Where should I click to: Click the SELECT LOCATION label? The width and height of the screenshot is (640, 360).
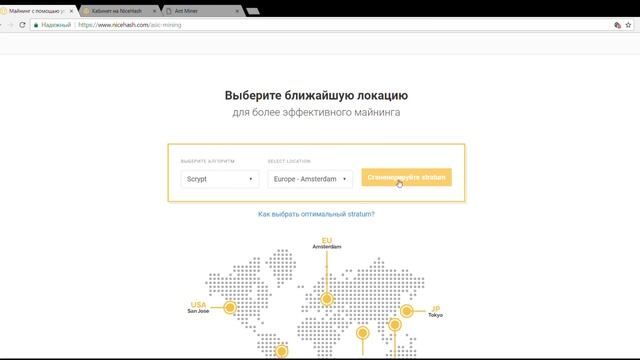pos(289,161)
